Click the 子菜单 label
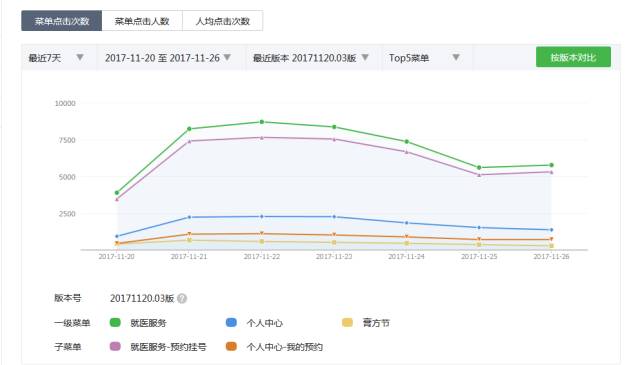This screenshot has height=365, width=640. (x=68, y=347)
